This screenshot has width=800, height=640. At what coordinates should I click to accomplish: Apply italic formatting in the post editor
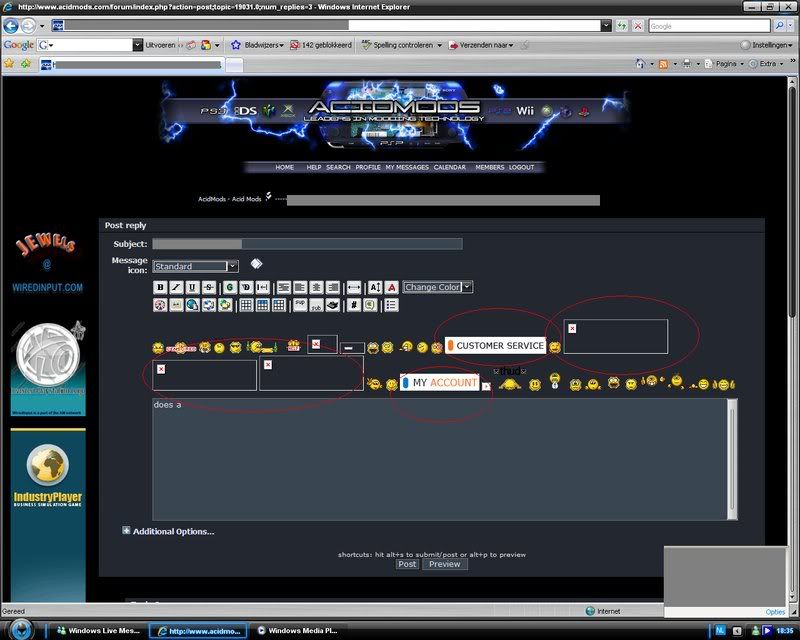176,287
